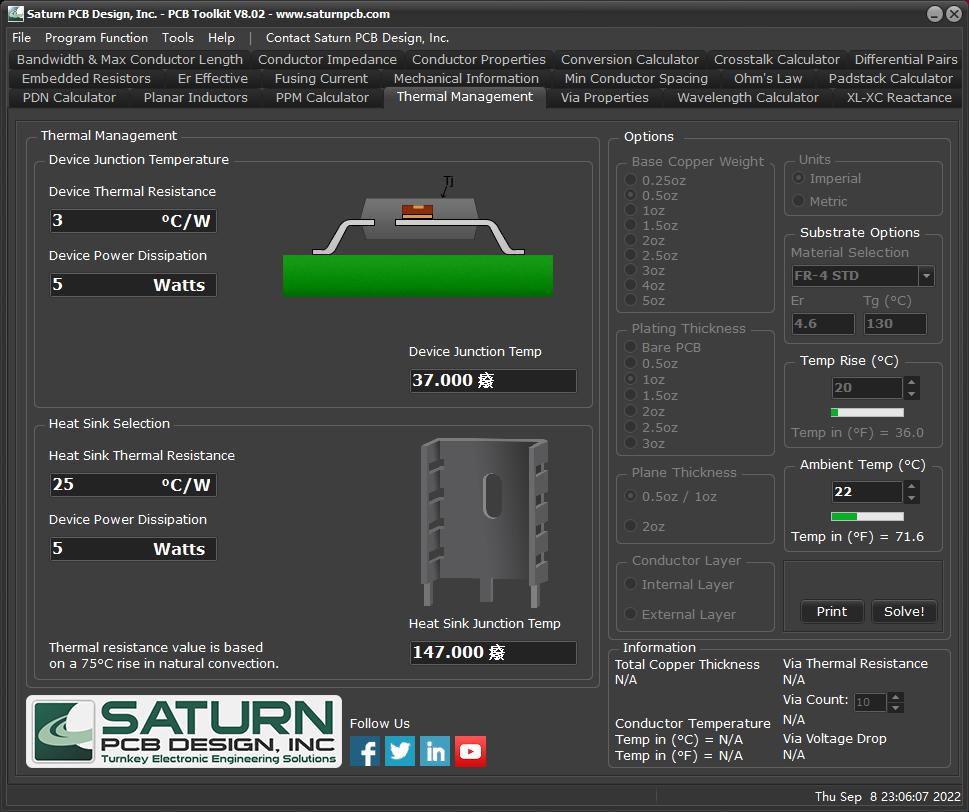Select 0.5oz / 1oz plane thickness
Viewport: 969px width, 812px height.
point(630,496)
